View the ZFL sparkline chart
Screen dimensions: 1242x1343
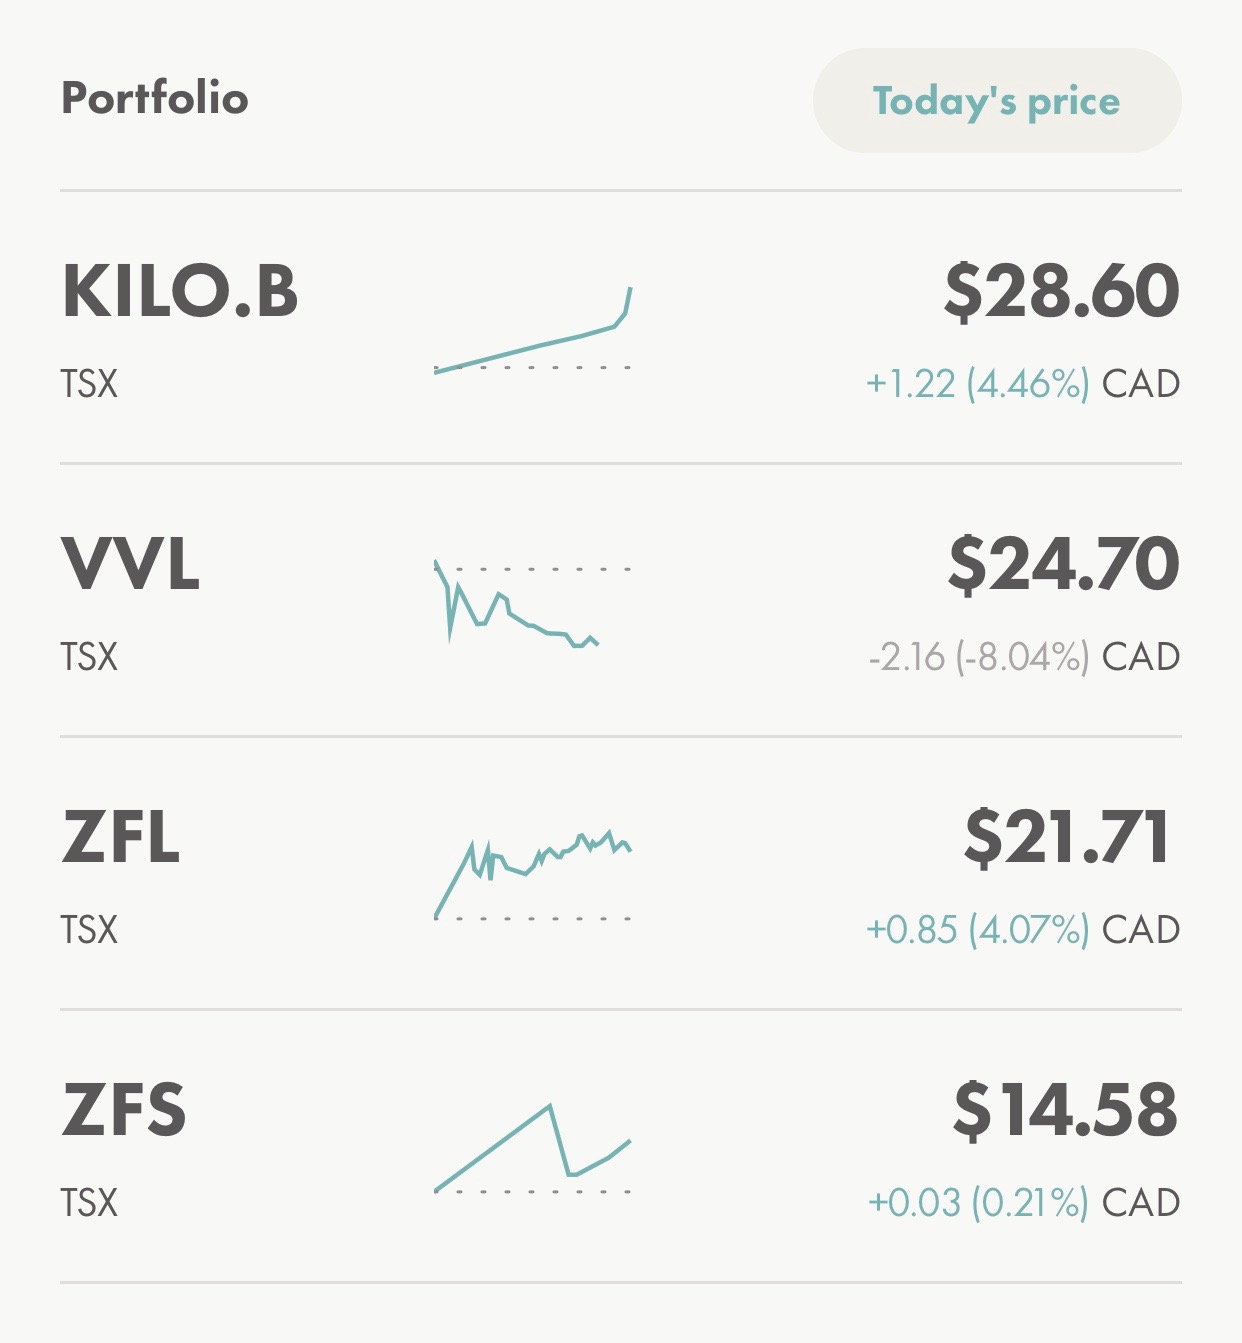click(x=533, y=875)
